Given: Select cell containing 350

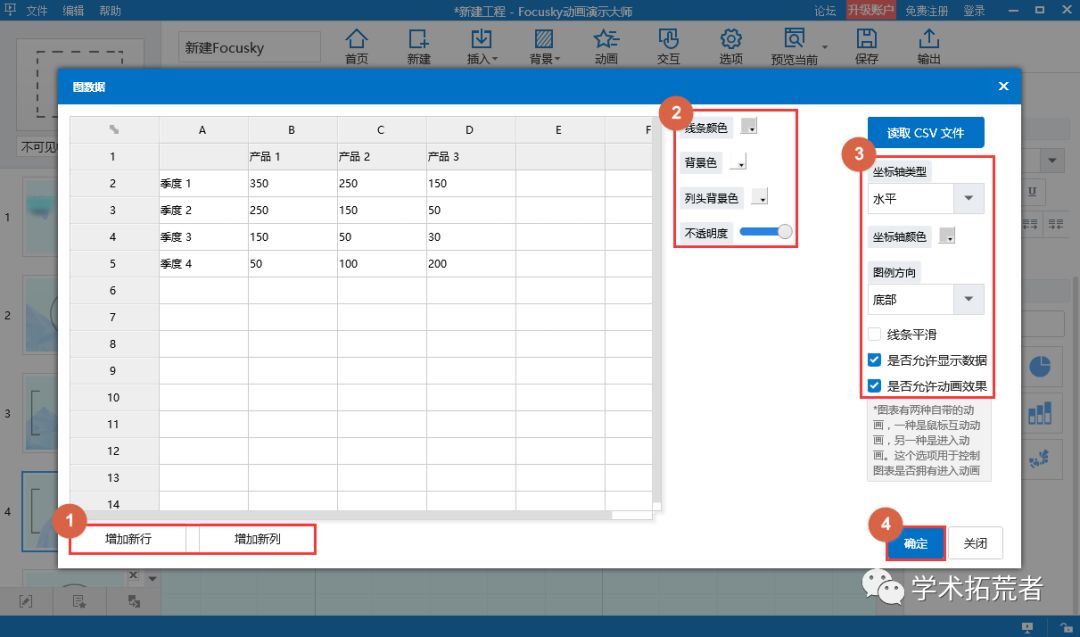Looking at the screenshot, I should coord(293,183).
